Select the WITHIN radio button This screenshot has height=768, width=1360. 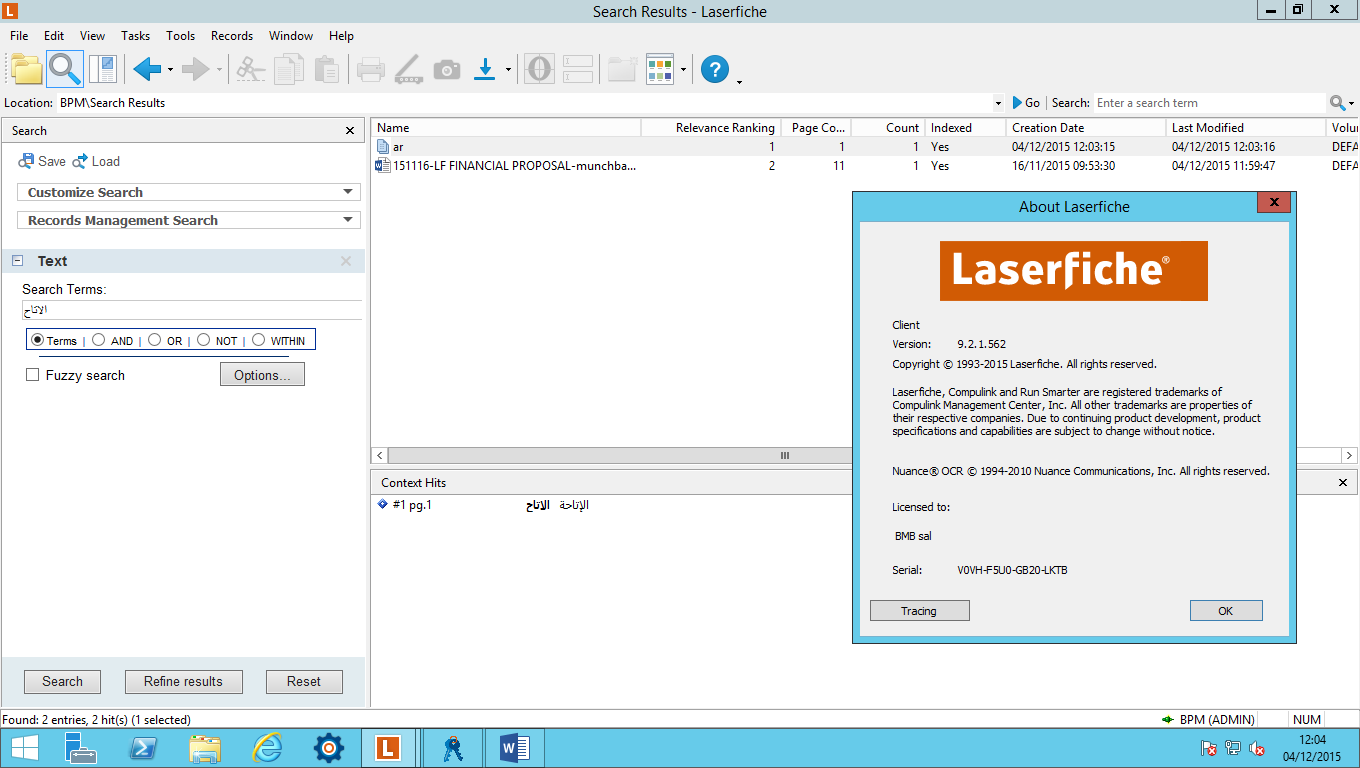tap(258, 340)
